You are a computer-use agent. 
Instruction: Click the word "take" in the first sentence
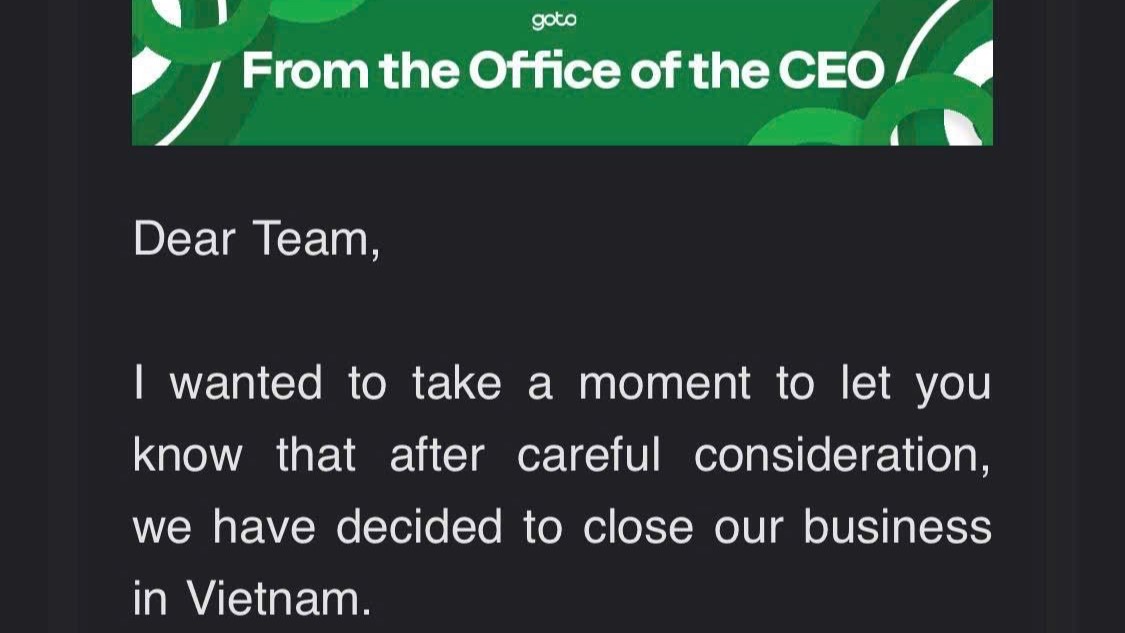click(x=457, y=383)
